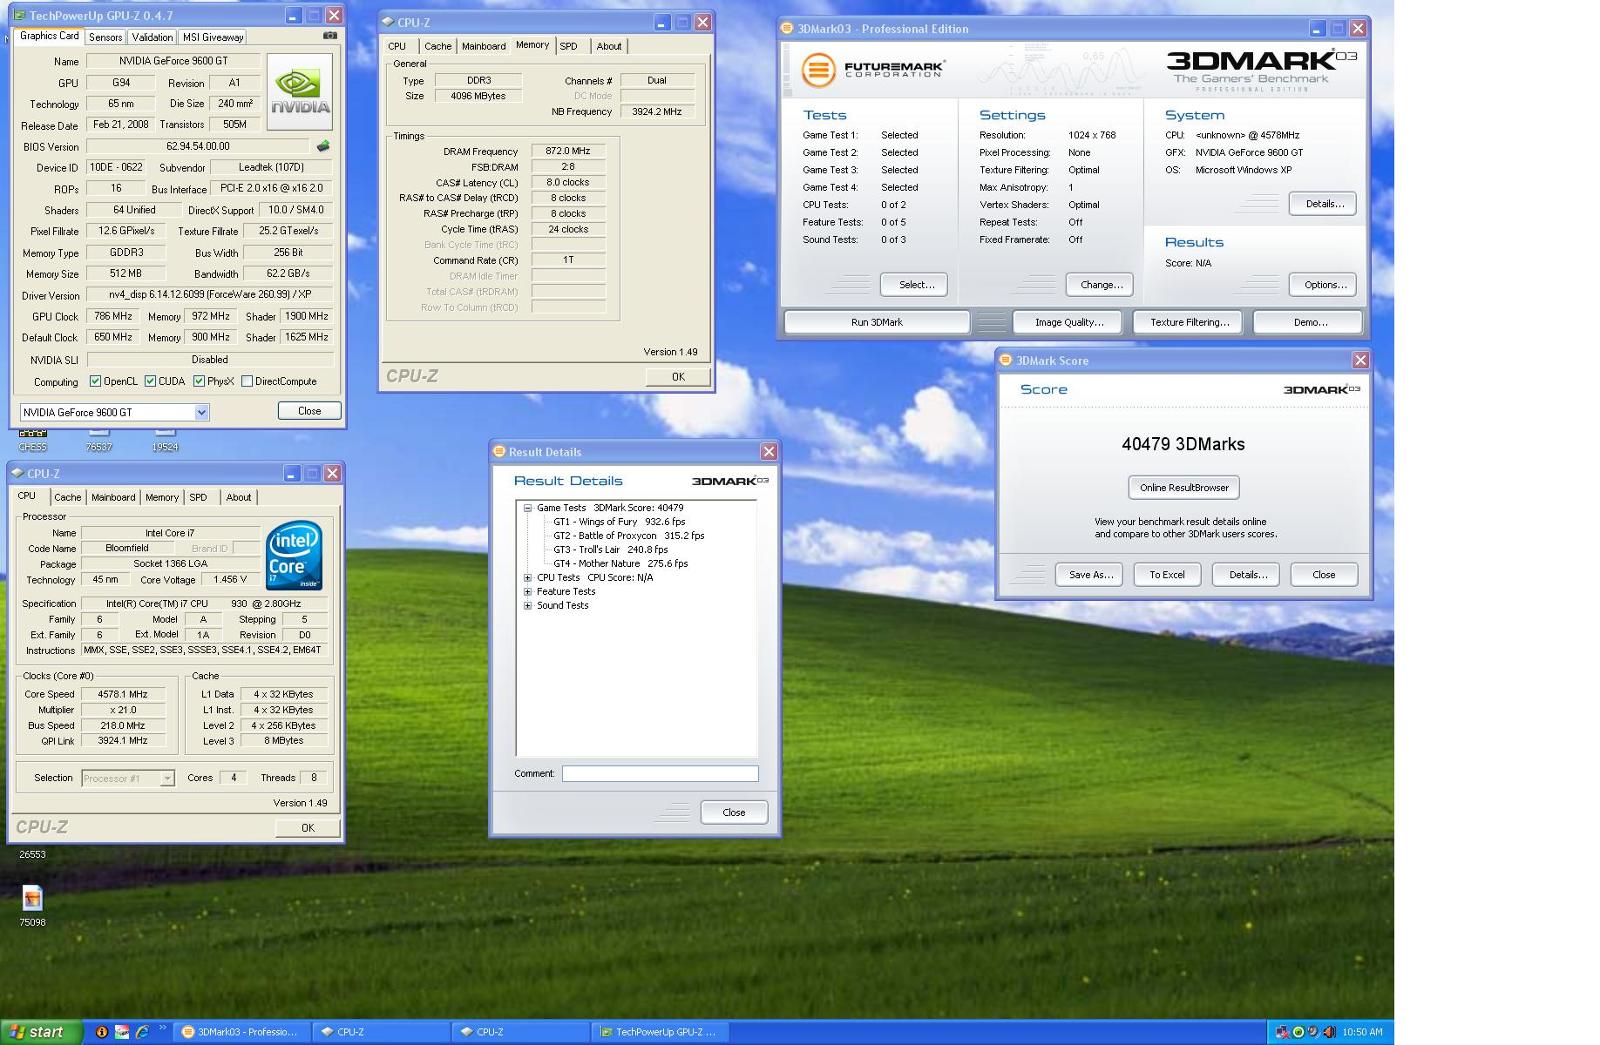Viewport: 1600px width, 1045px height.
Task: Click the Internet Explorer quick launch icon
Action: click(142, 1032)
